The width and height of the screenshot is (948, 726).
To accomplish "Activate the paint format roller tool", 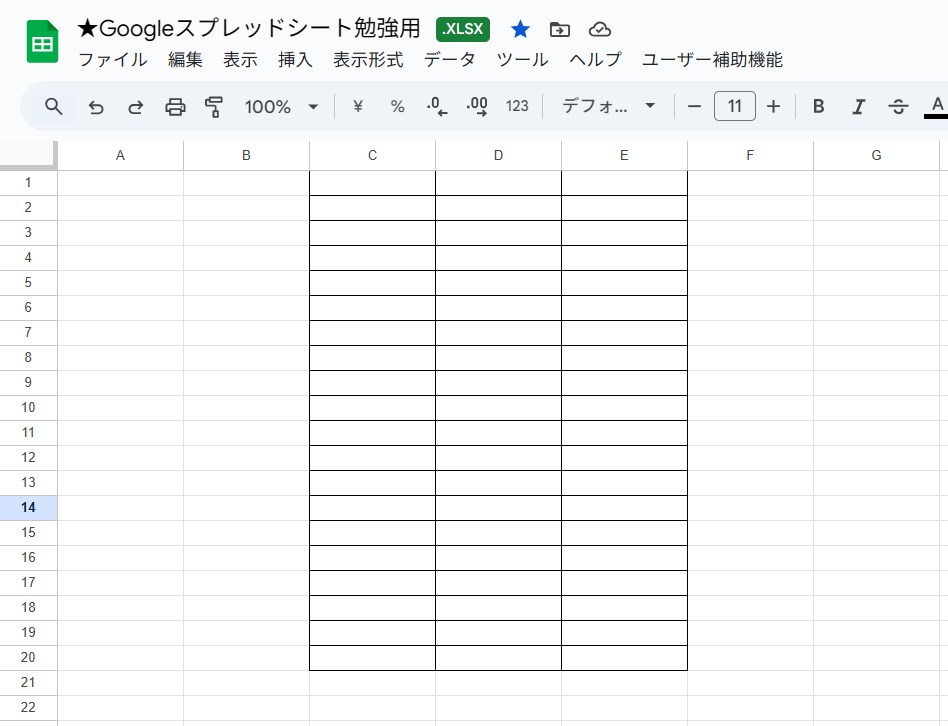I will 213,106.
